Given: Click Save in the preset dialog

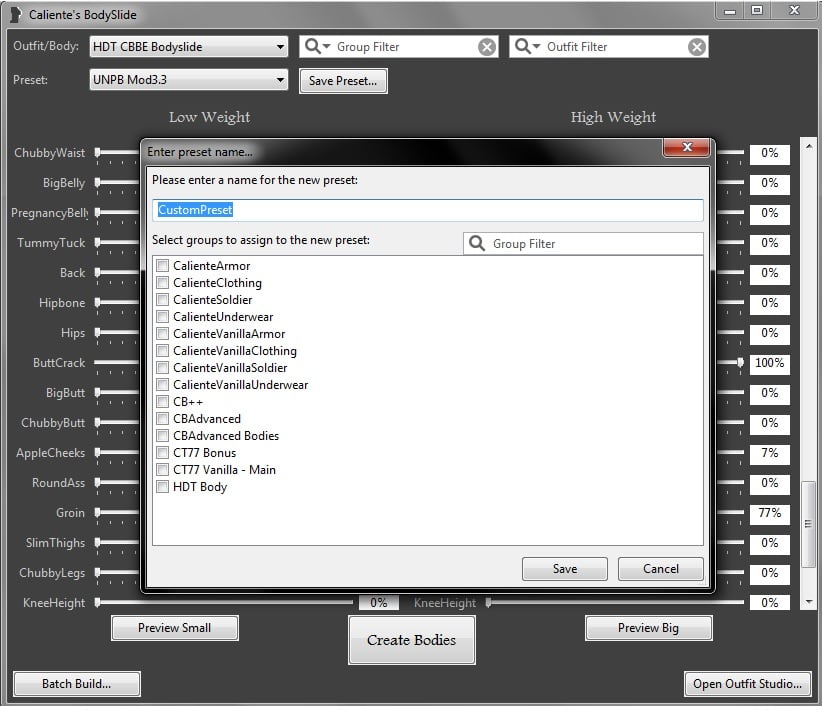Looking at the screenshot, I should [x=565, y=569].
